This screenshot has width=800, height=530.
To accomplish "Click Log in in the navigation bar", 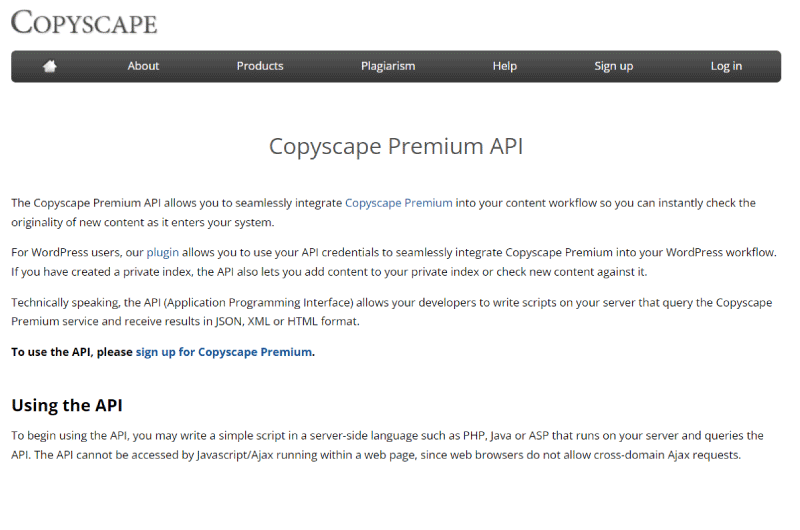I will (726, 66).
